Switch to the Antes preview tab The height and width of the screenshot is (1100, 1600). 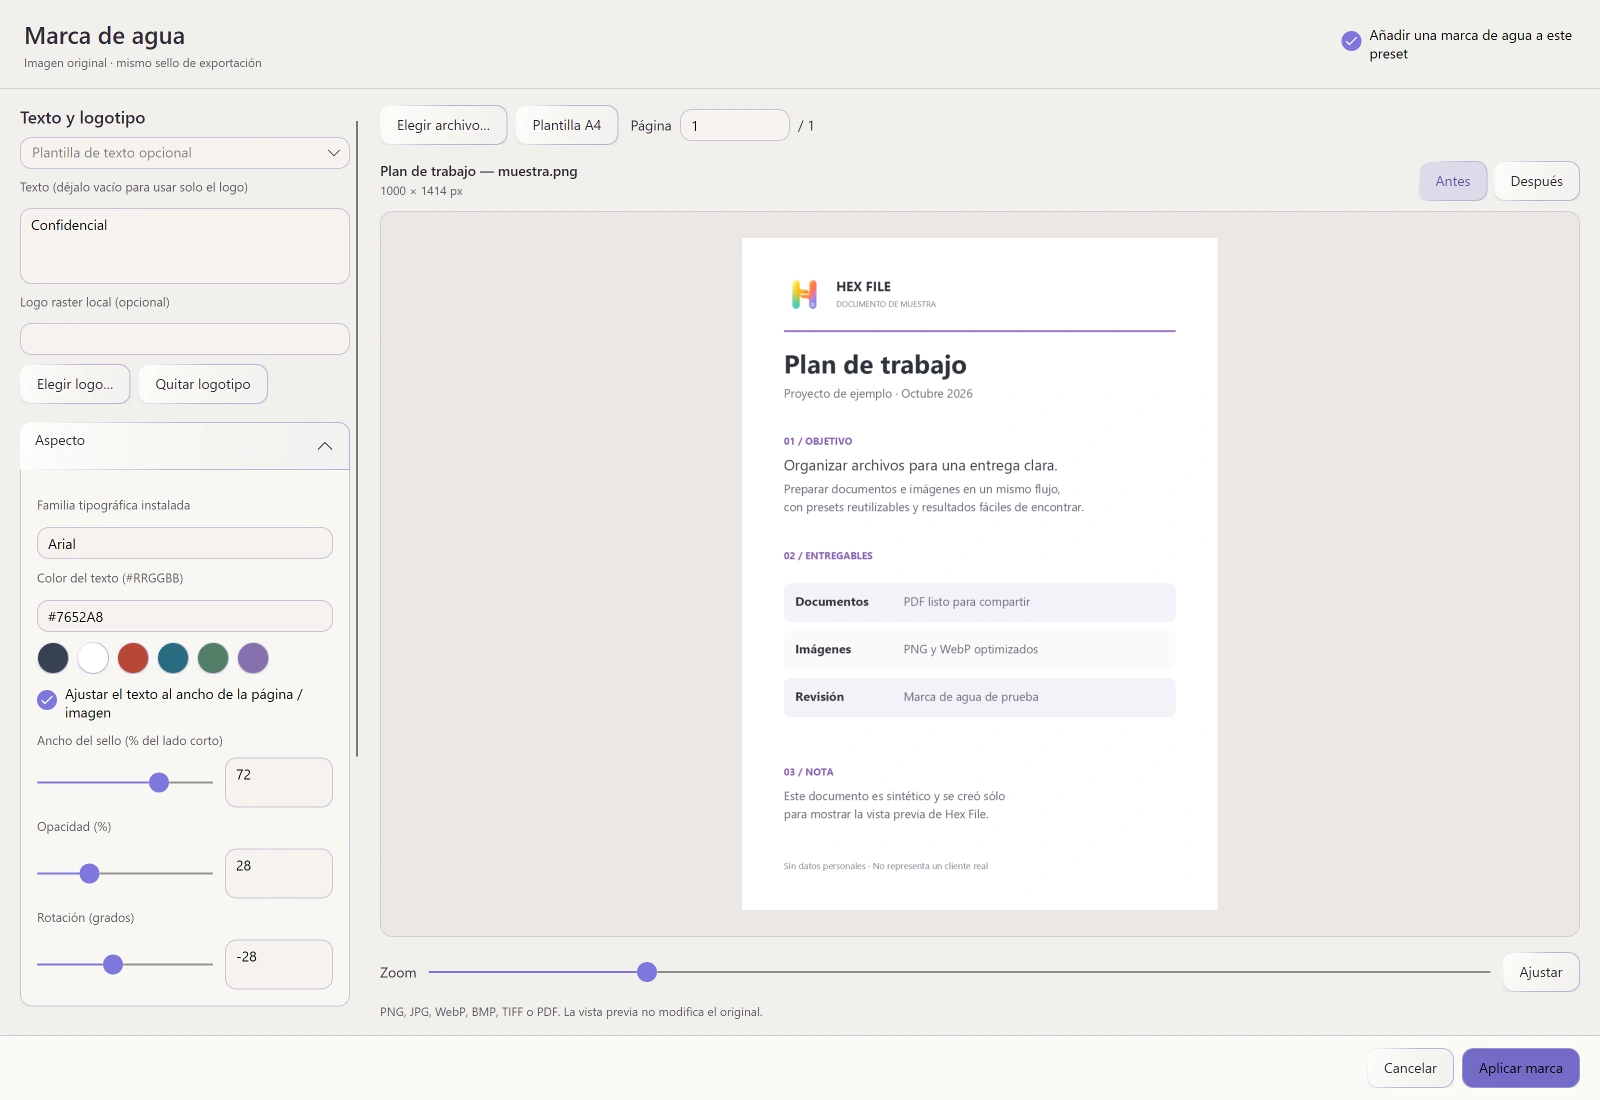coord(1453,181)
